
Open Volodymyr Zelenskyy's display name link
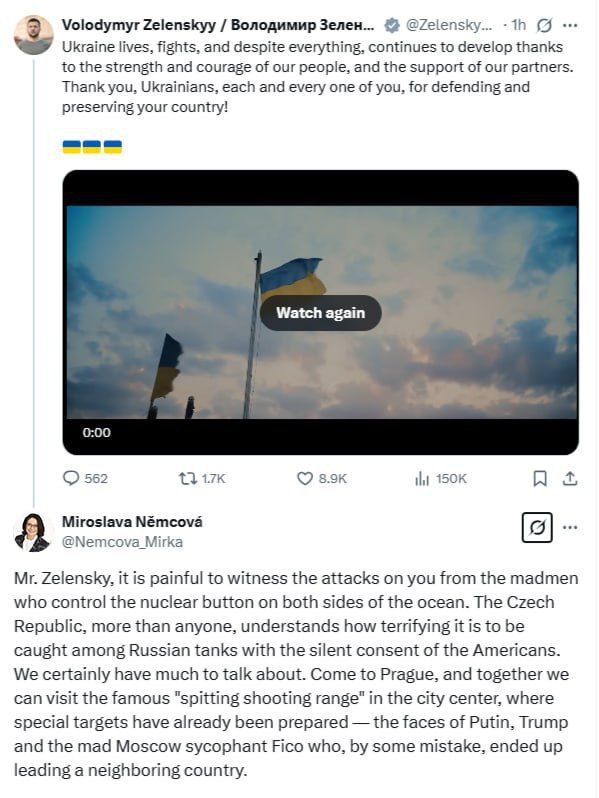[x=218, y=25]
